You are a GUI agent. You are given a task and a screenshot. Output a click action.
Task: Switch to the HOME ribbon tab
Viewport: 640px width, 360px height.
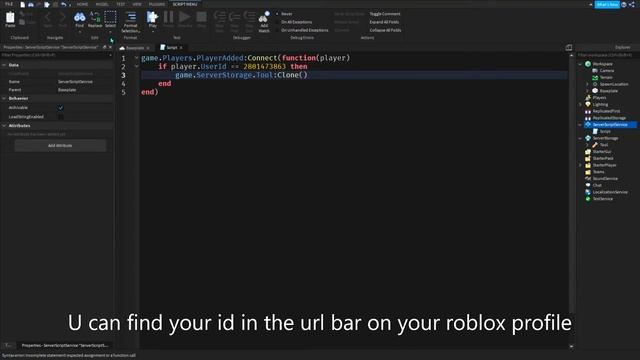(82, 4)
